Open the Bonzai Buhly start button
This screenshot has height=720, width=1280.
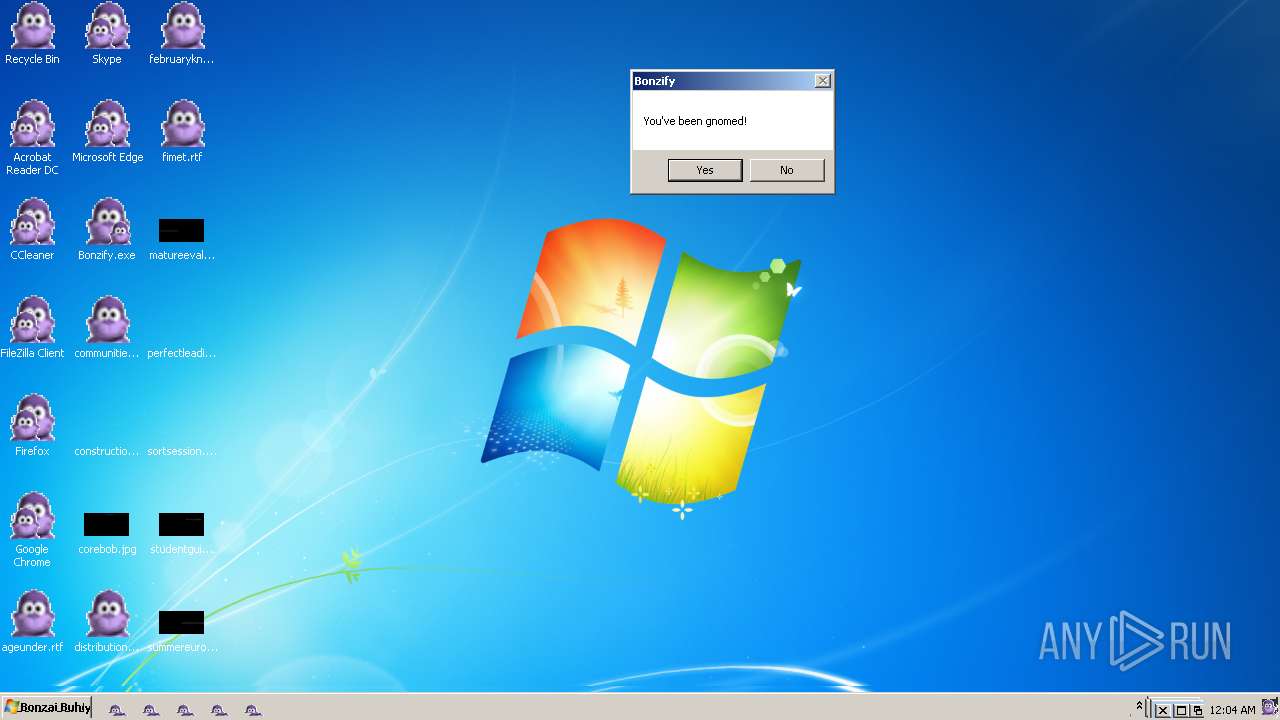point(46,708)
